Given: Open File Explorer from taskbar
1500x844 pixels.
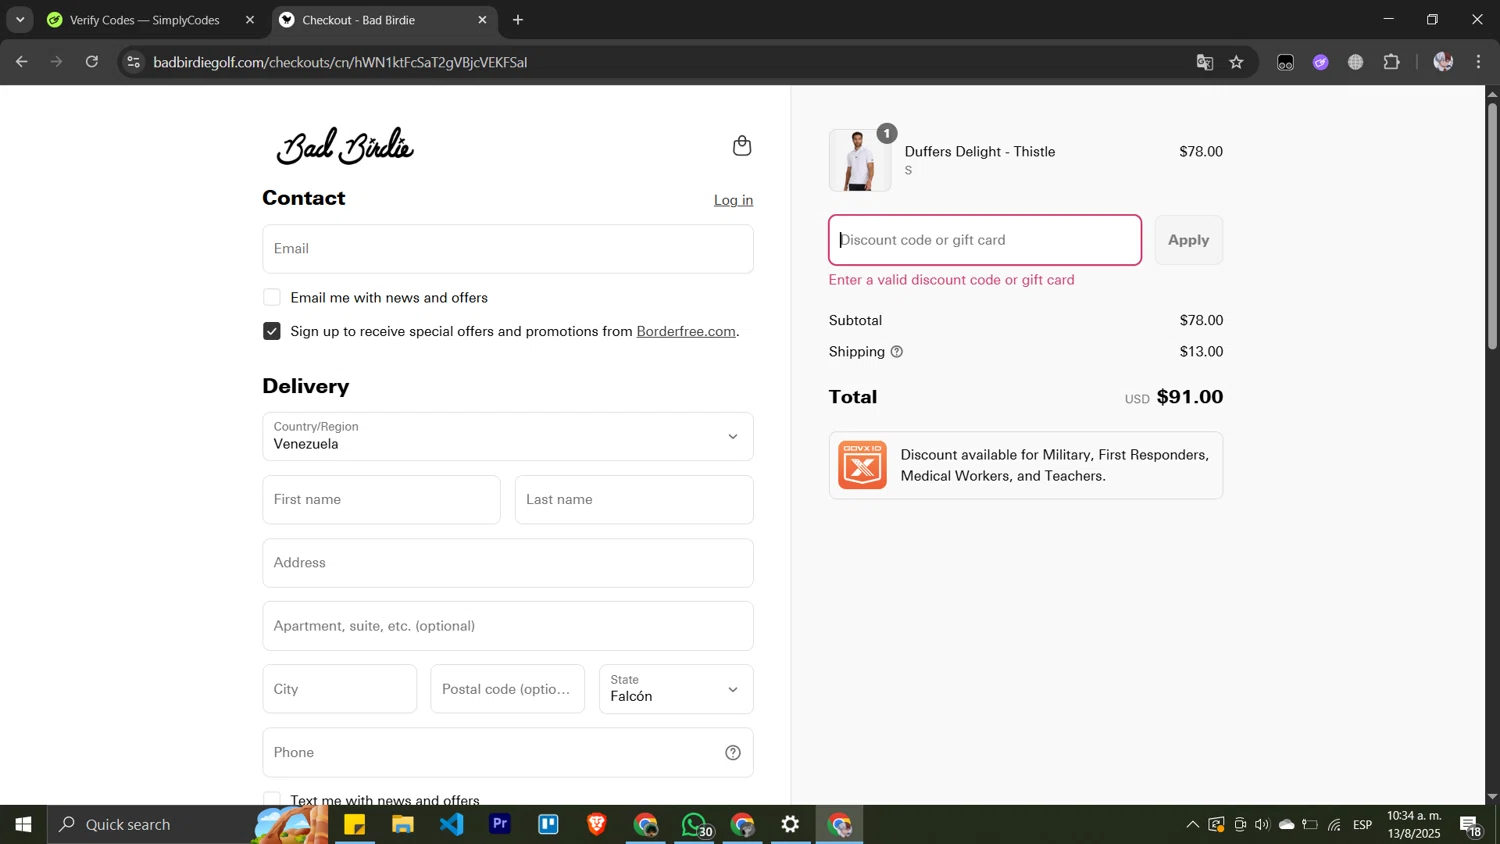Looking at the screenshot, I should click(x=403, y=825).
